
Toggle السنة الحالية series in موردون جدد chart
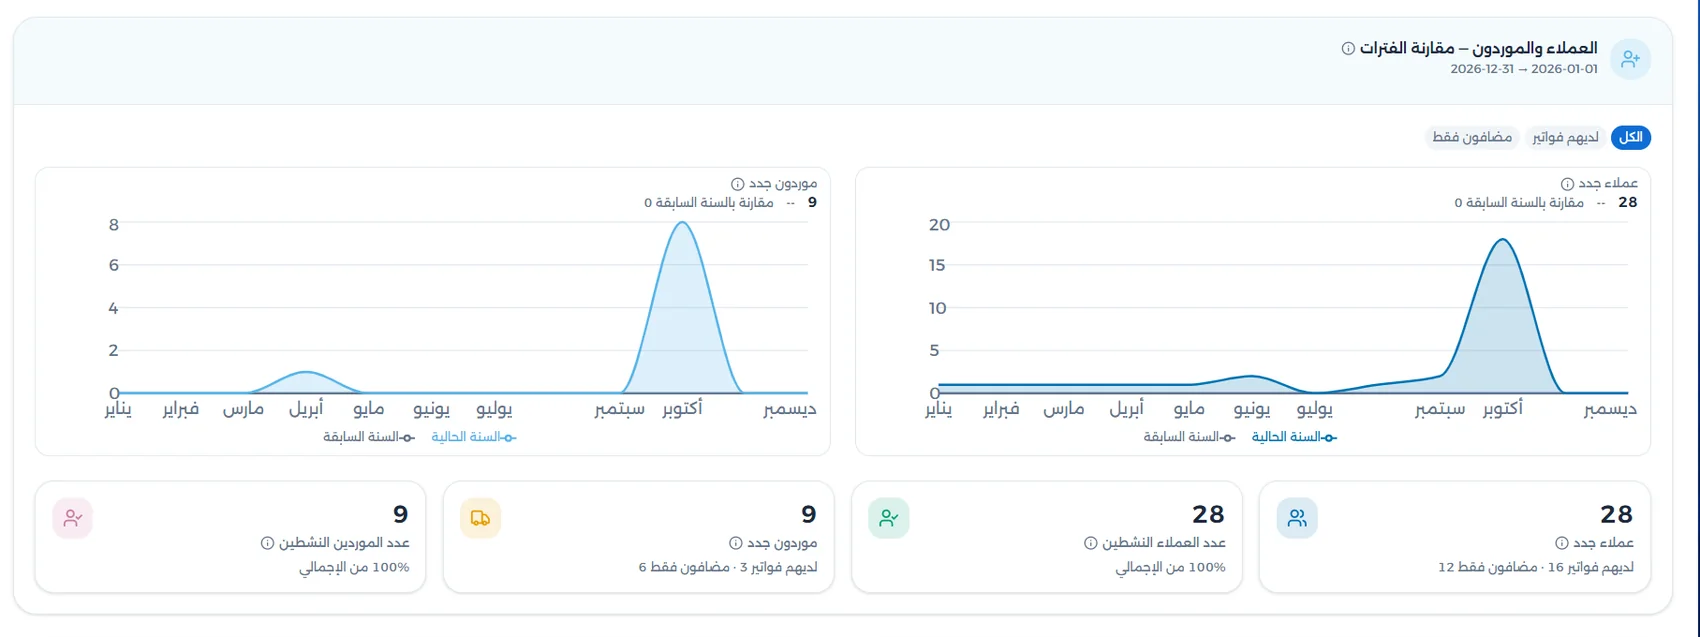474,437
